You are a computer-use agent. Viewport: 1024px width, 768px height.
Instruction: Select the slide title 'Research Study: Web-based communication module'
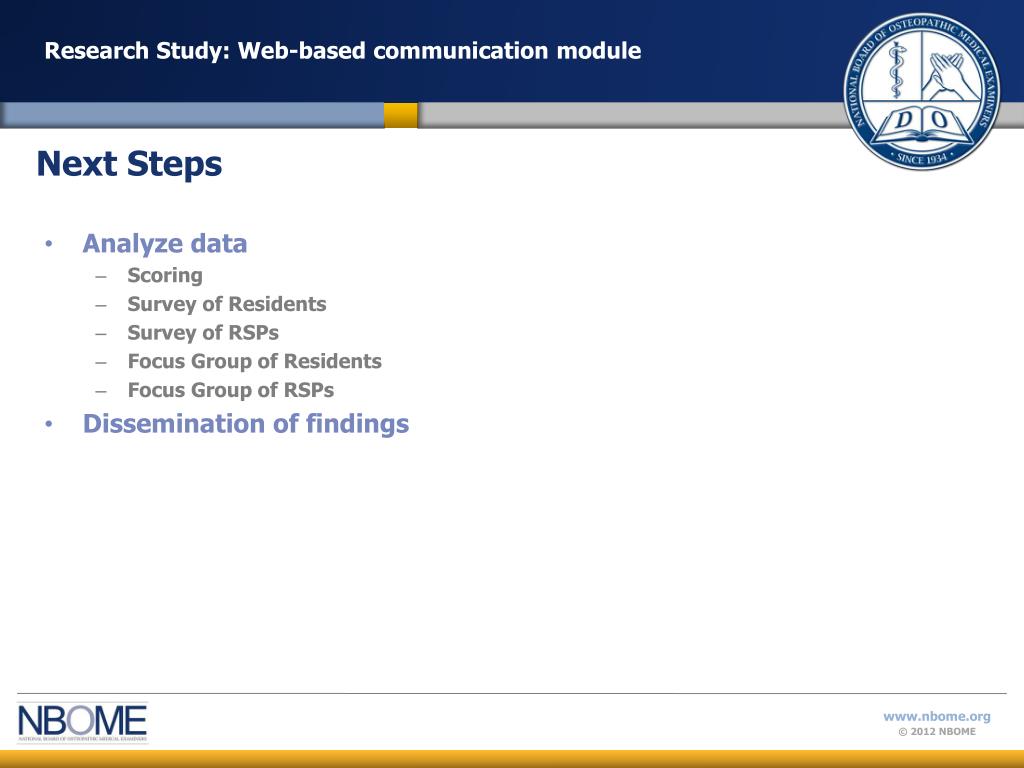(x=343, y=51)
